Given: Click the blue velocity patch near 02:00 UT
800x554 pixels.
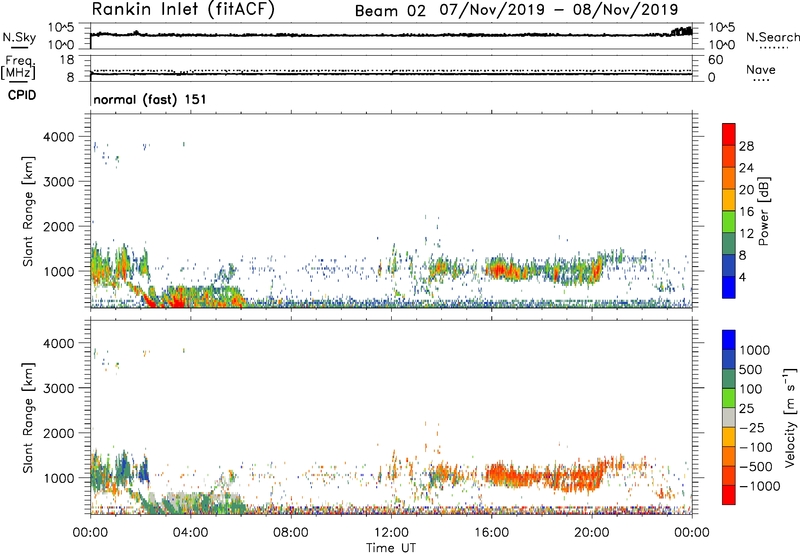Looking at the screenshot, I should [x=144, y=470].
